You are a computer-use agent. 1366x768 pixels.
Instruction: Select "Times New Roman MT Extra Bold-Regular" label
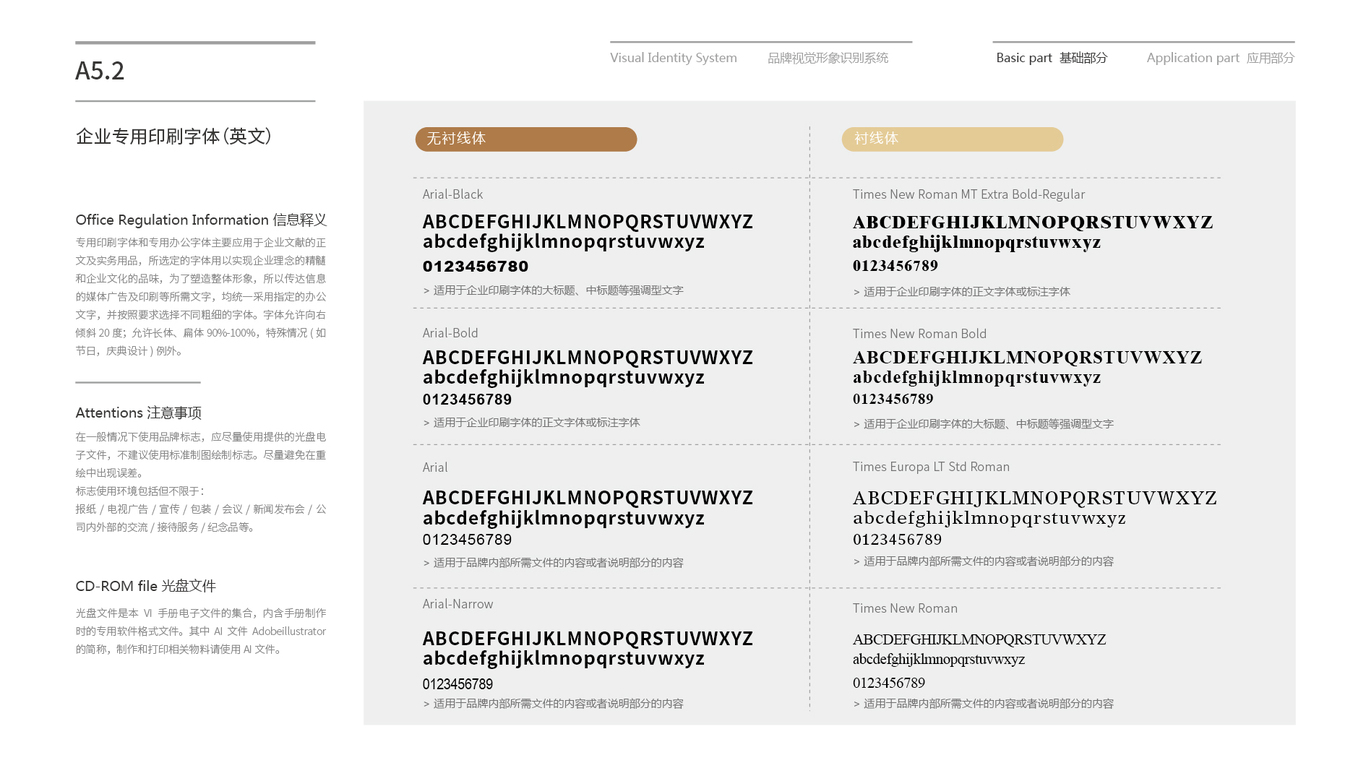point(968,194)
